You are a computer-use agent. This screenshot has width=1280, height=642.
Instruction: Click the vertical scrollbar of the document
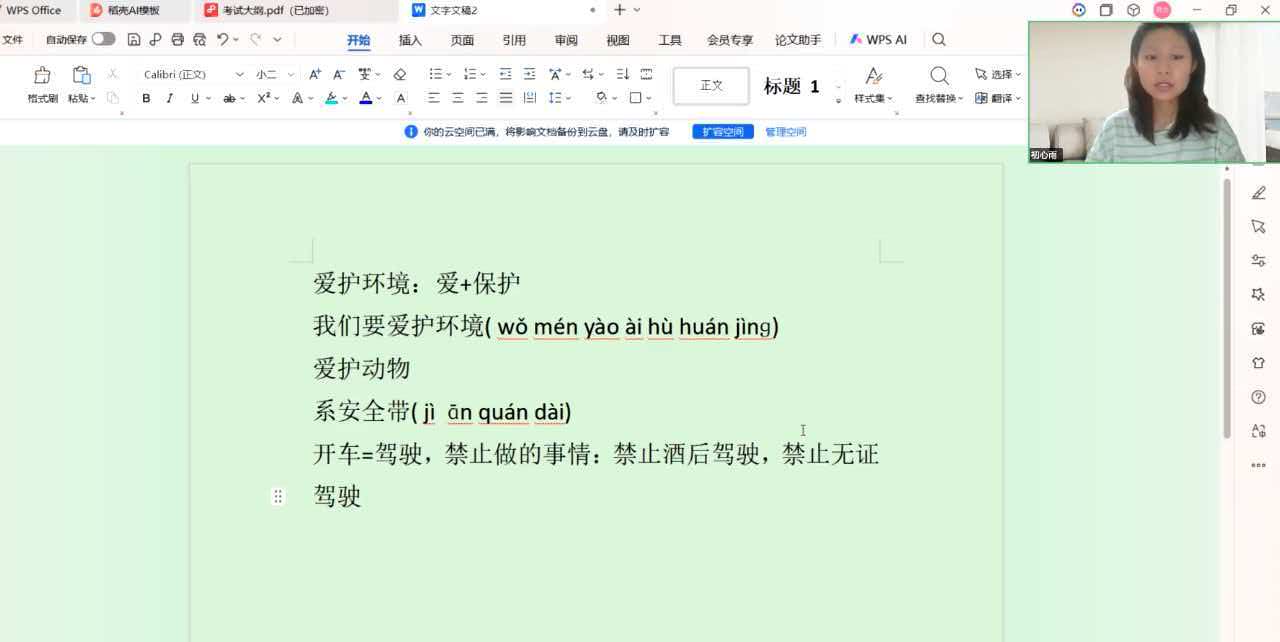[1227, 308]
